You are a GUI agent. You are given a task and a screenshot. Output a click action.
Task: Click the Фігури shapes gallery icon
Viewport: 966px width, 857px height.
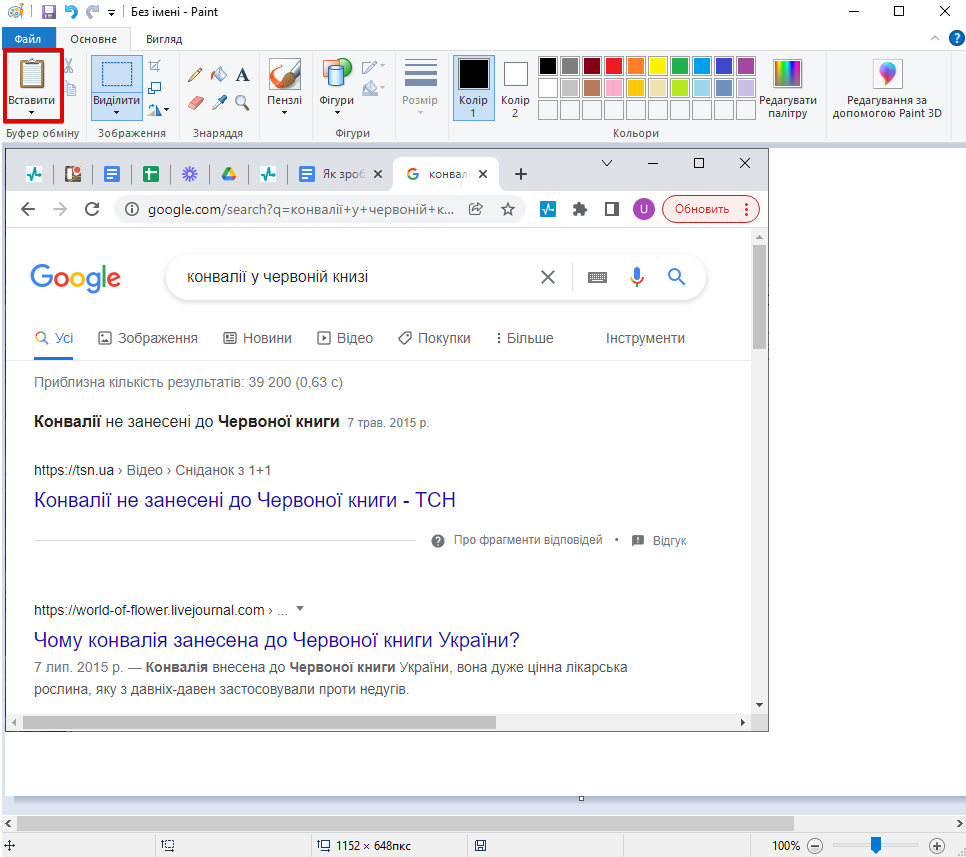336,74
